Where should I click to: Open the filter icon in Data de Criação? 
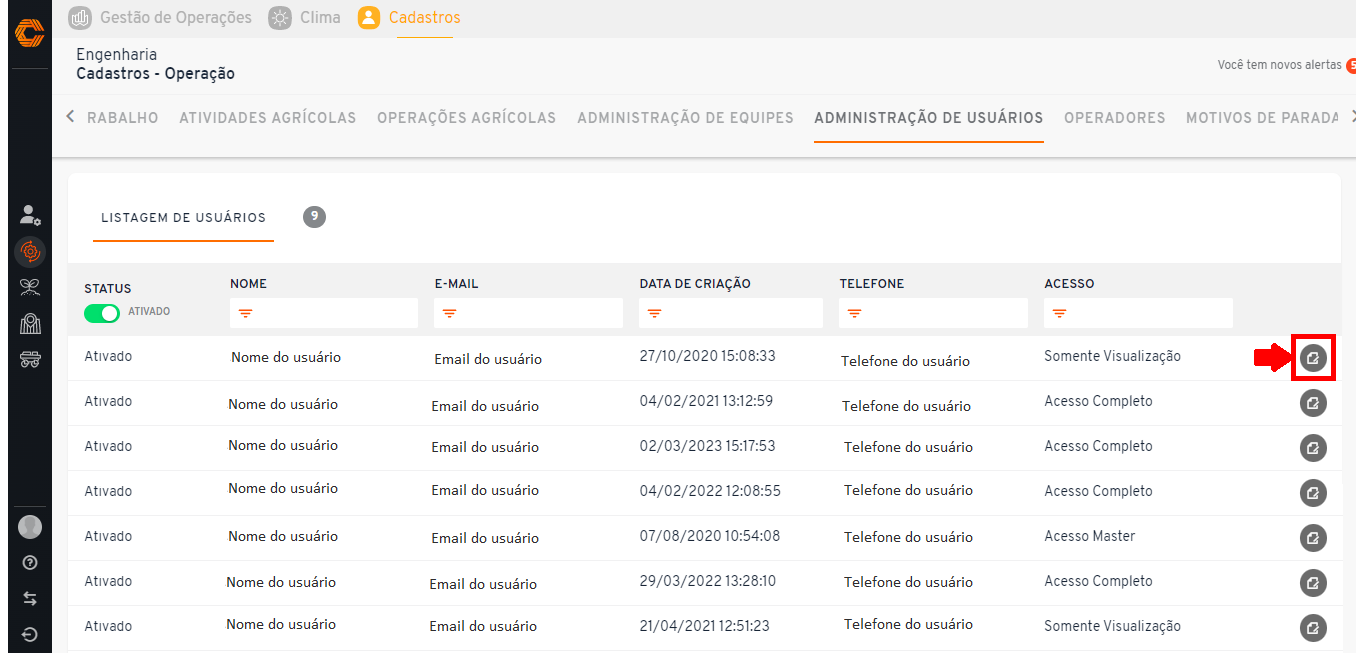(x=654, y=313)
